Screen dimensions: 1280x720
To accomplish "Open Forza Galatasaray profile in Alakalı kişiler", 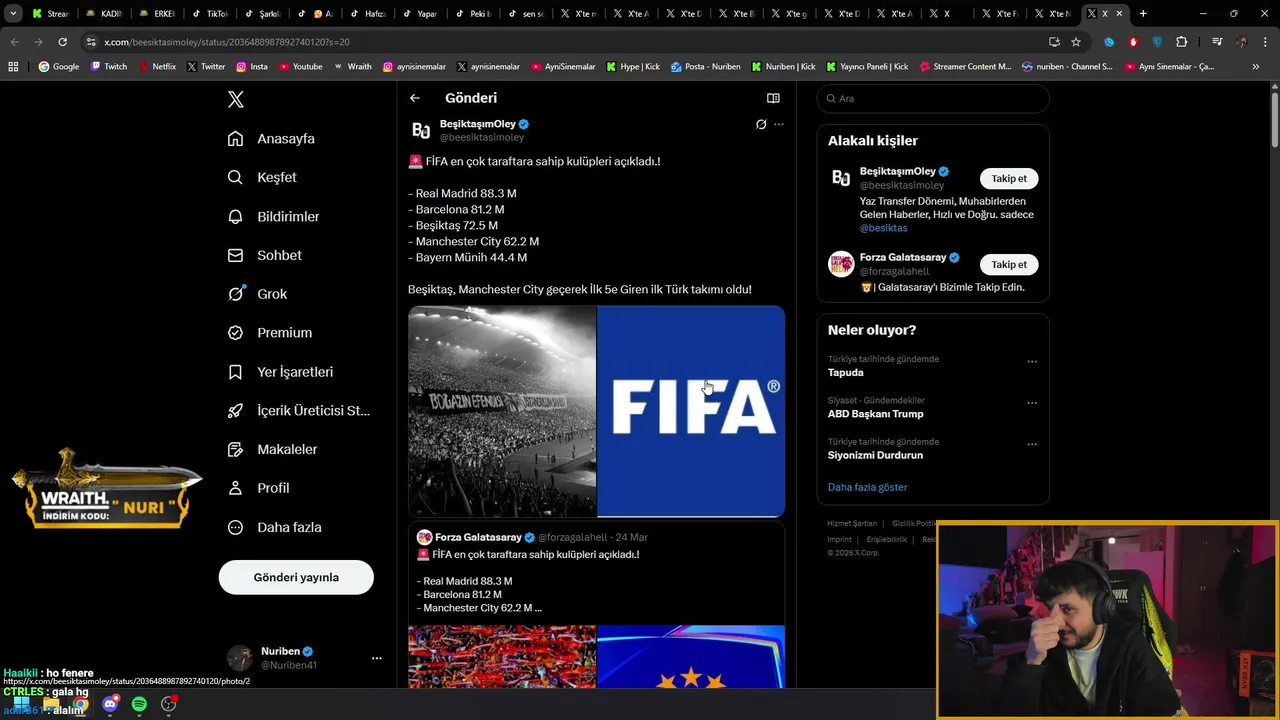I will pyautogui.click(x=902, y=257).
